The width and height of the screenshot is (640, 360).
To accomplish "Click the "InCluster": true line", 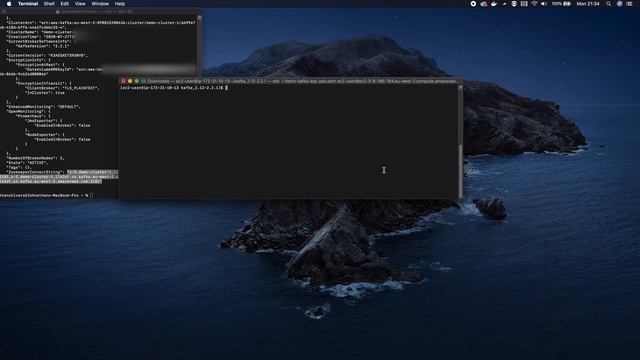I will click(44, 93).
